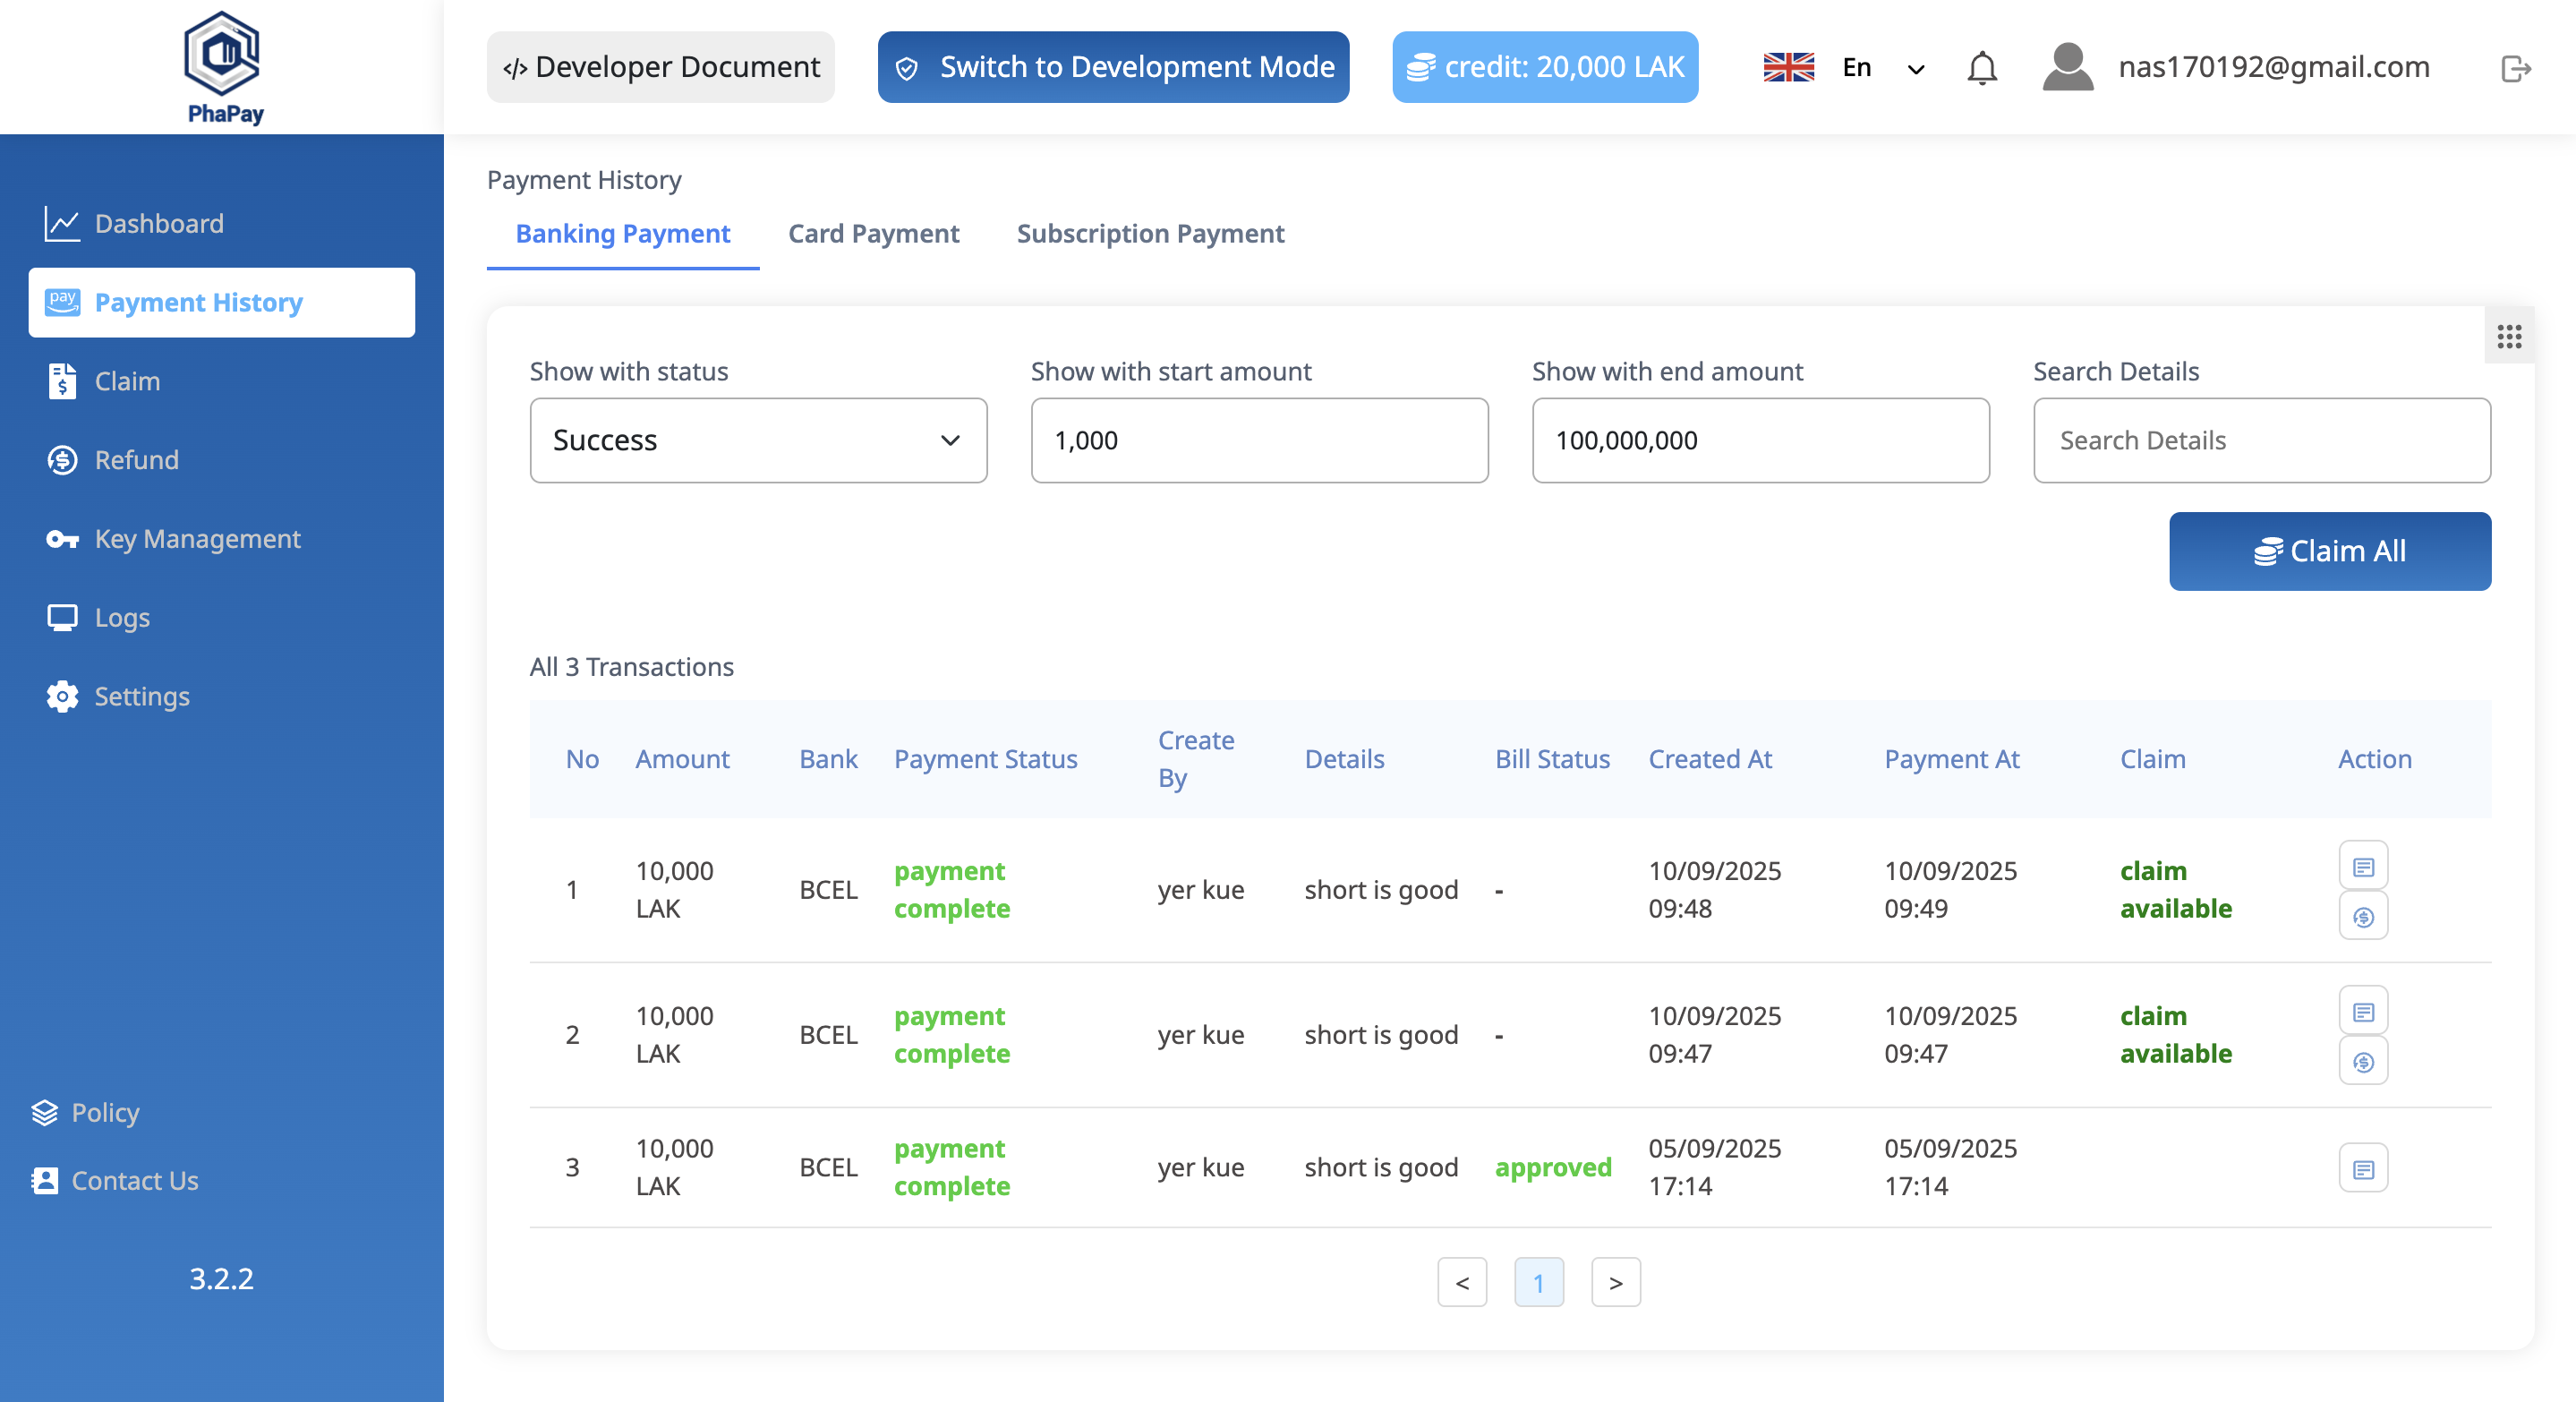This screenshot has width=2576, height=1402.
Task: Open detail icon for transaction 3
Action: (2362, 1168)
